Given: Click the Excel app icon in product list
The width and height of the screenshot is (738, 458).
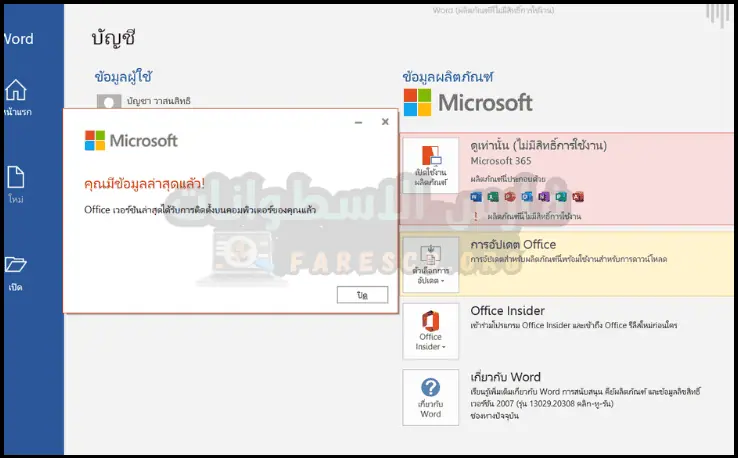Looking at the screenshot, I should point(493,196).
